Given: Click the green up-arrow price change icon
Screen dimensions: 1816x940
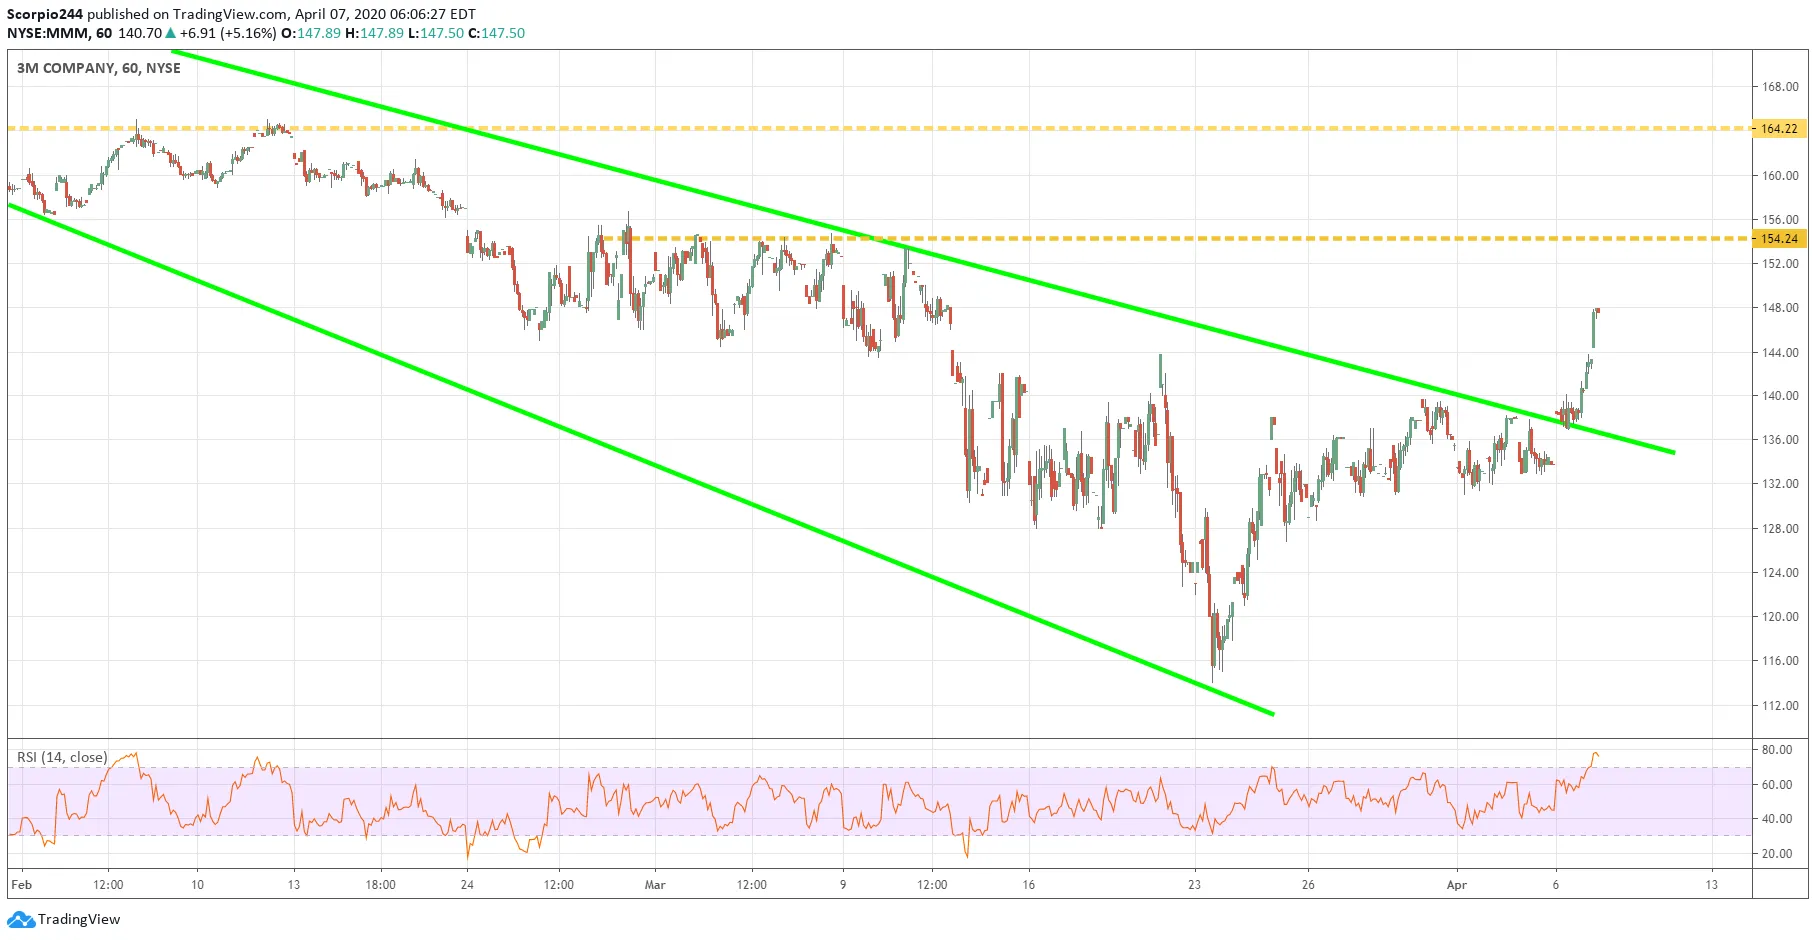Looking at the screenshot, I should (171, 33).
